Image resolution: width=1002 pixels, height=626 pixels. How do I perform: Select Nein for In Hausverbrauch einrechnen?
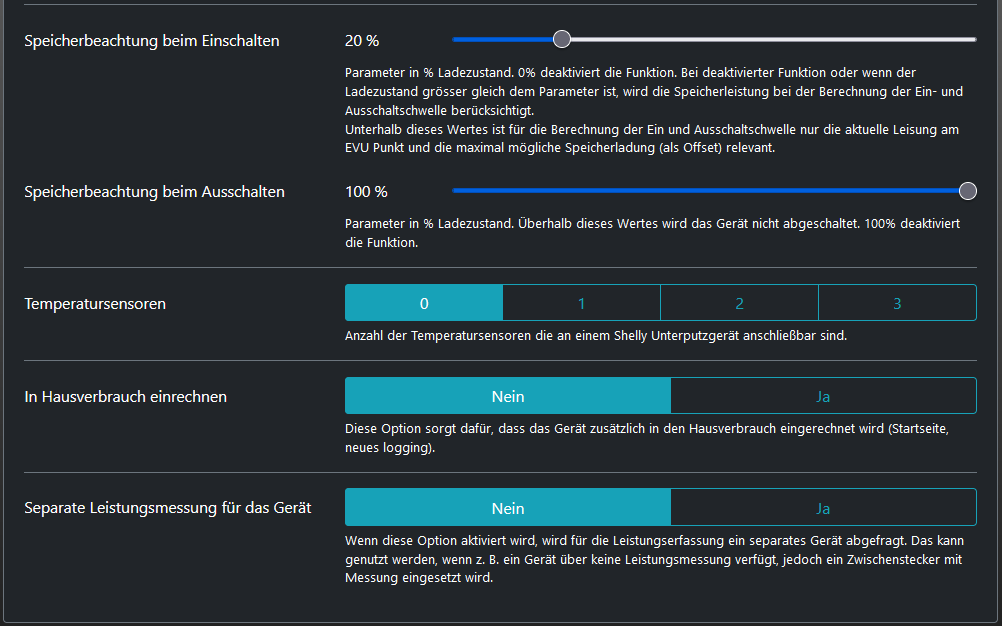[508, 396]
